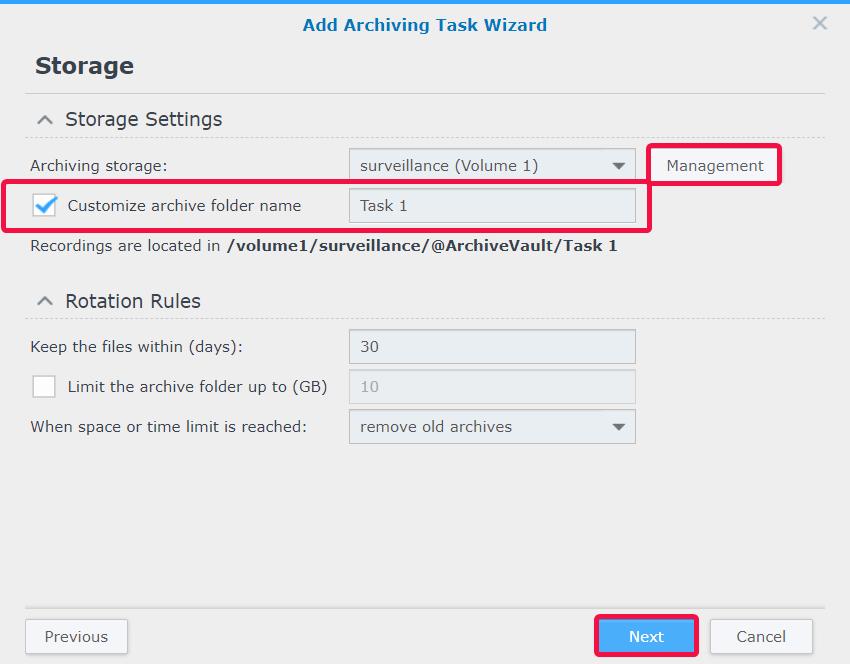Click the Customize archive folder name label

coord(184,205)
